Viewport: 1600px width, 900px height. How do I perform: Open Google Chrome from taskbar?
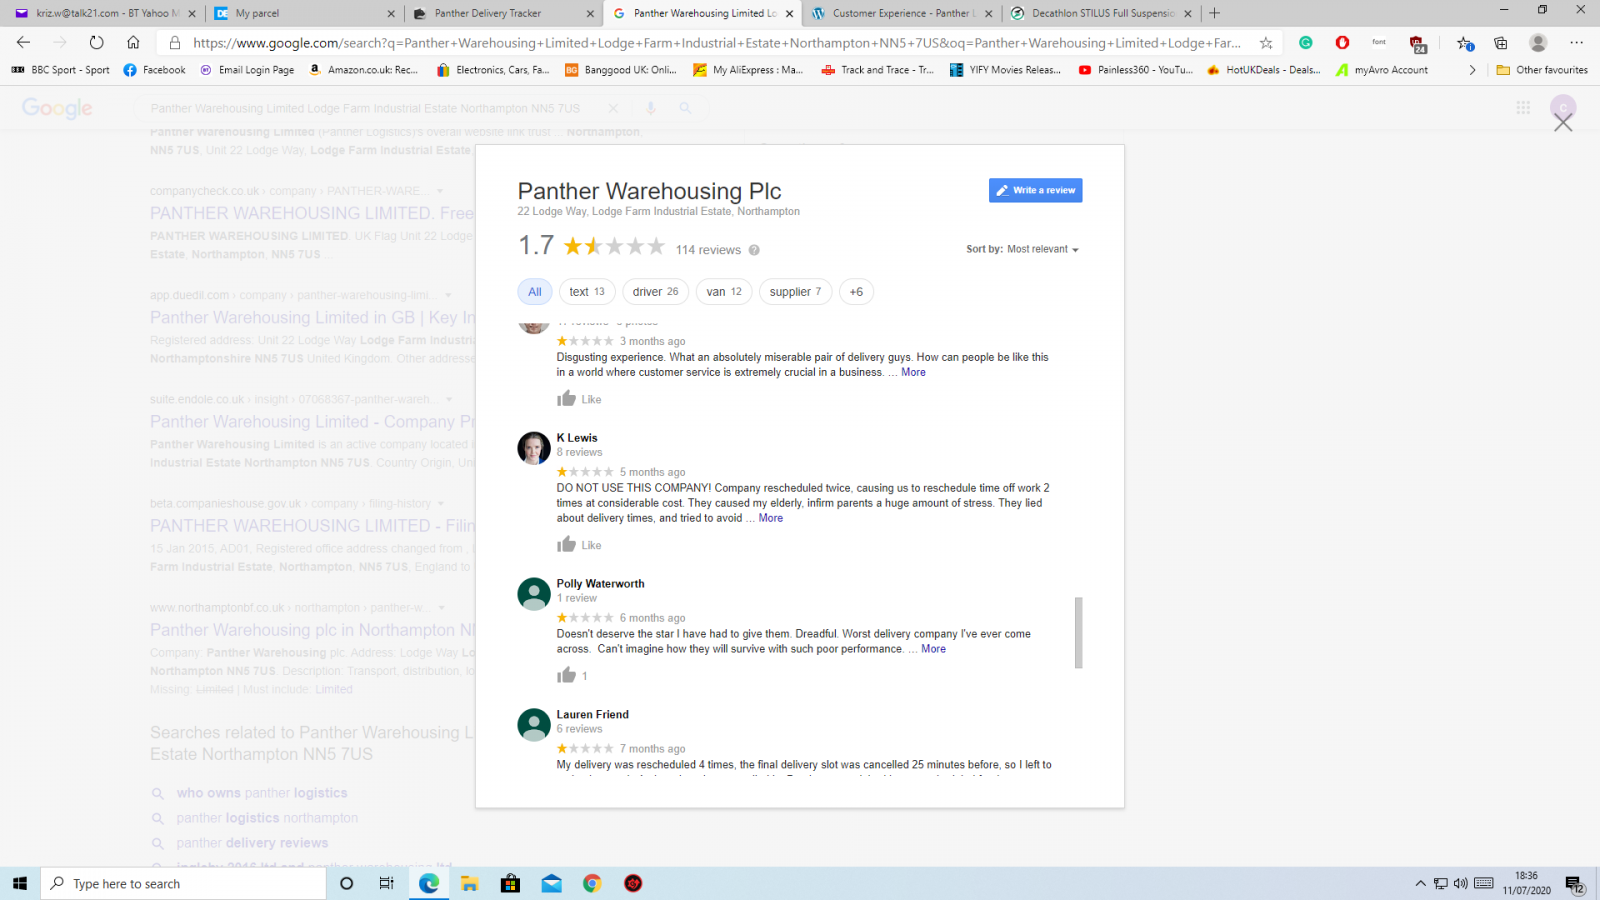[x=592, y=883]
